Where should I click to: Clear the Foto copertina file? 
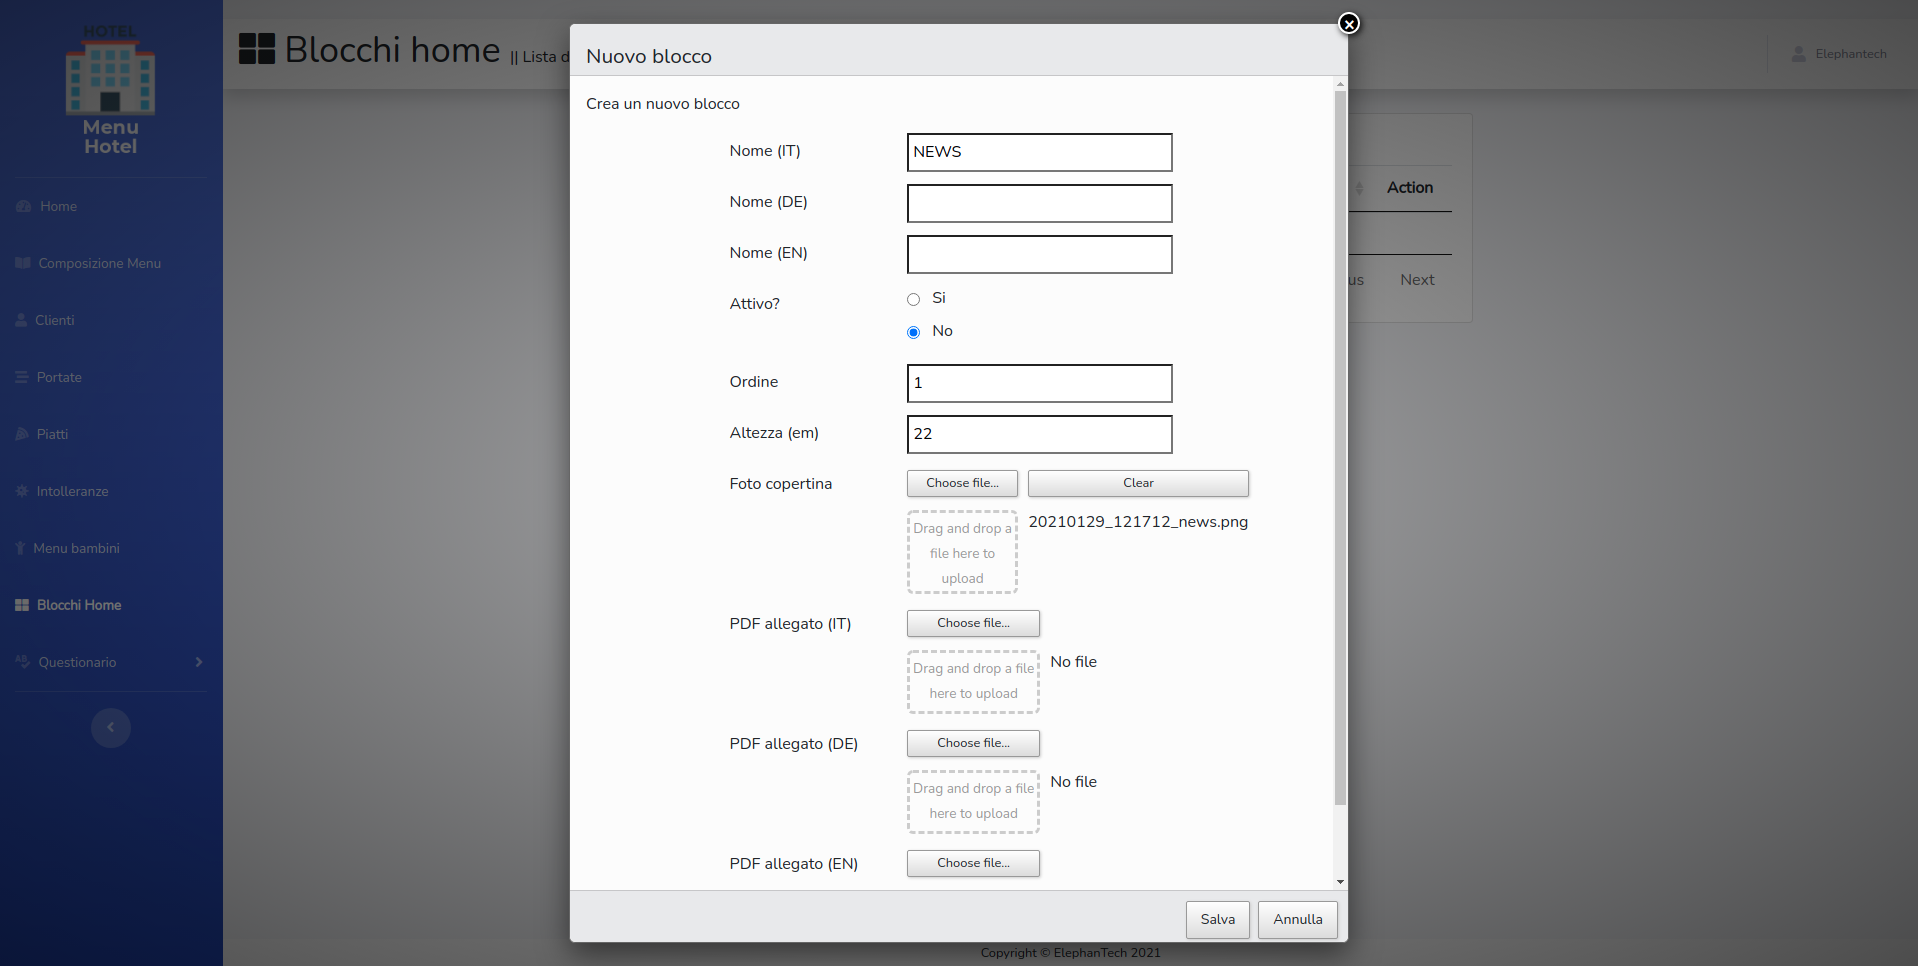(x=1137, y=483)
